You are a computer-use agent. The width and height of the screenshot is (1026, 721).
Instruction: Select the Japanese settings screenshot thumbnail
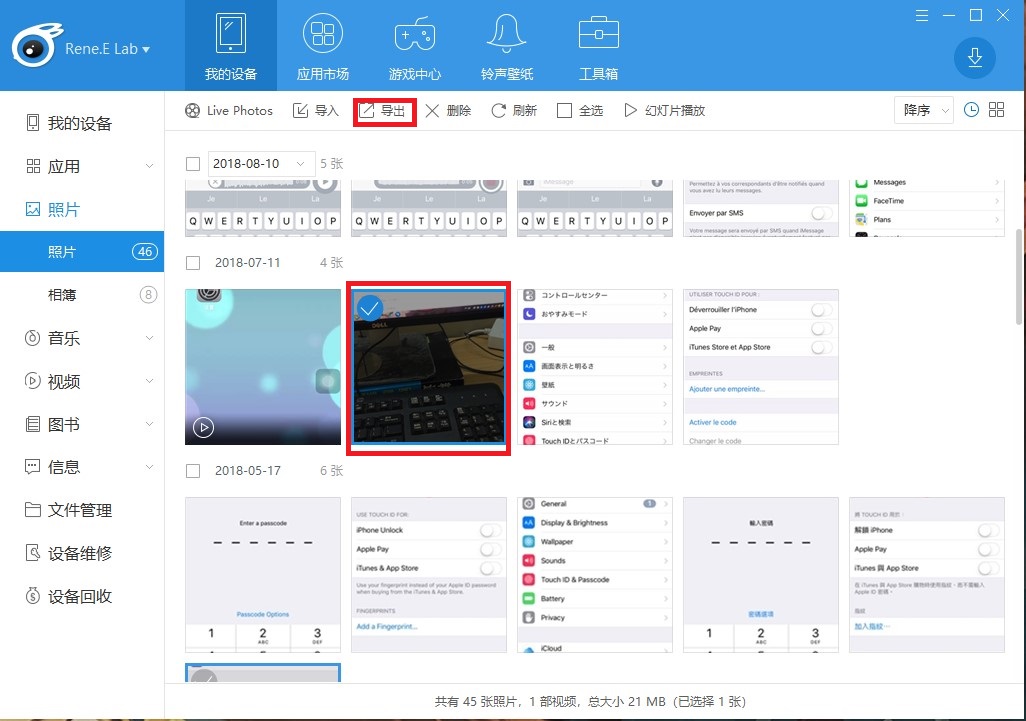click(595, 367)
